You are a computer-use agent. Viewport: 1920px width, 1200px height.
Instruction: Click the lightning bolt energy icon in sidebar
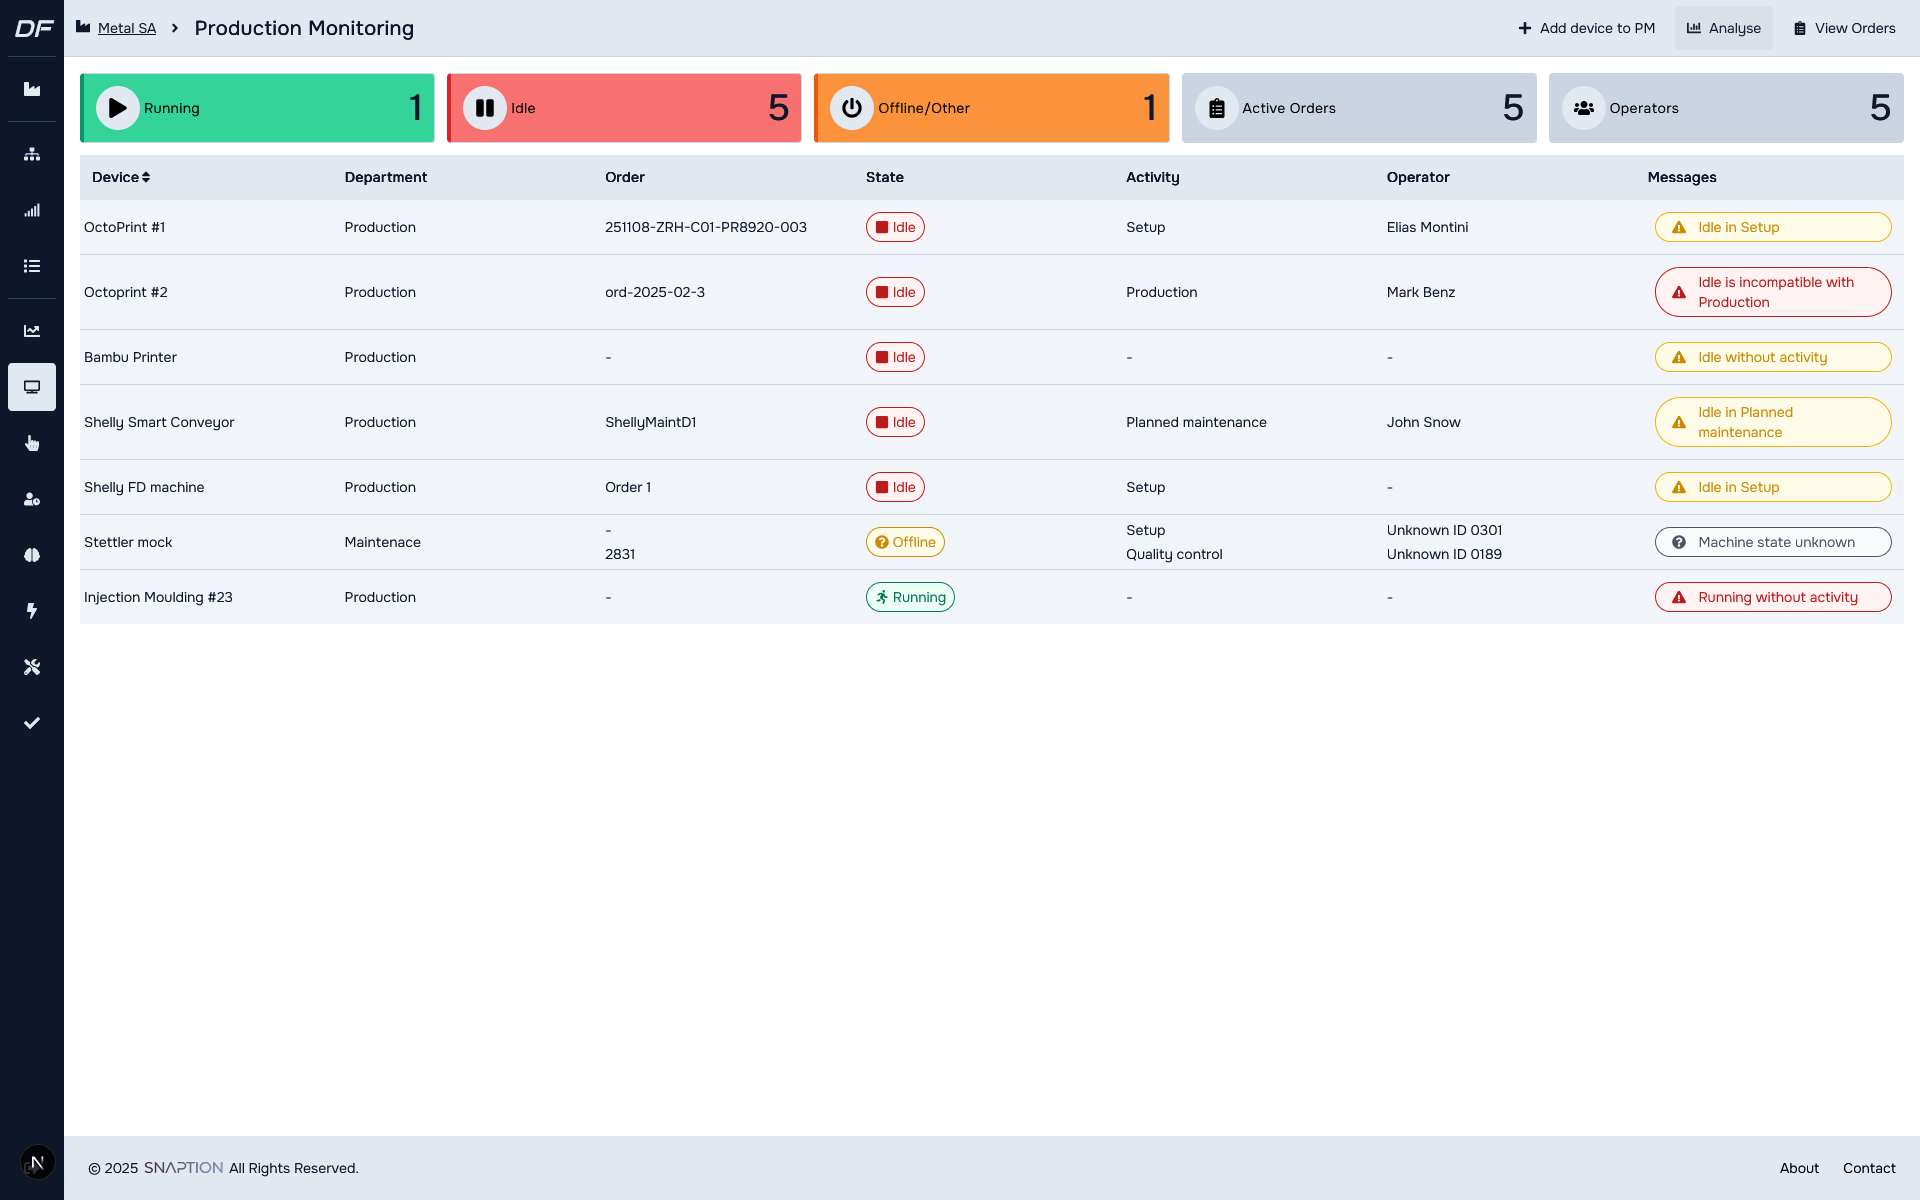click(x=32, y=611)
